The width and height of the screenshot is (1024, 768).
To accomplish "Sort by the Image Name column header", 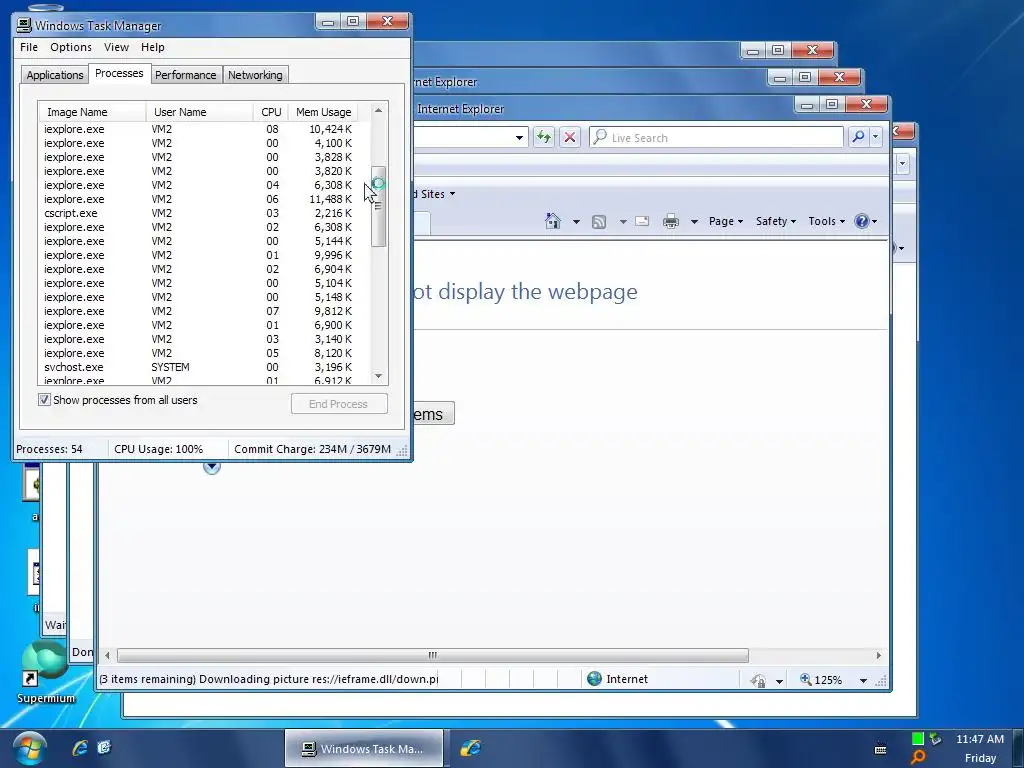I will (91, 112).
